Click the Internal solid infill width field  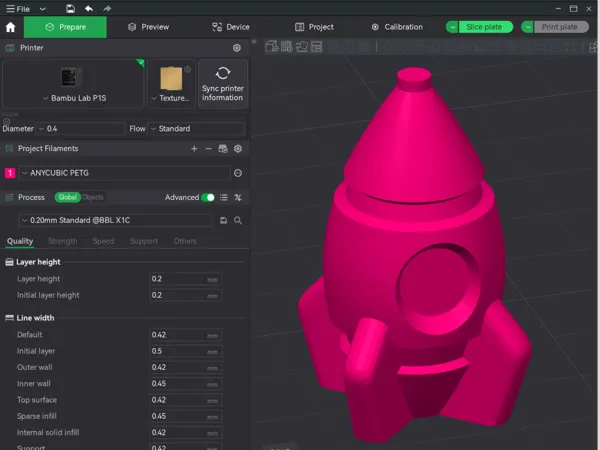185,433
